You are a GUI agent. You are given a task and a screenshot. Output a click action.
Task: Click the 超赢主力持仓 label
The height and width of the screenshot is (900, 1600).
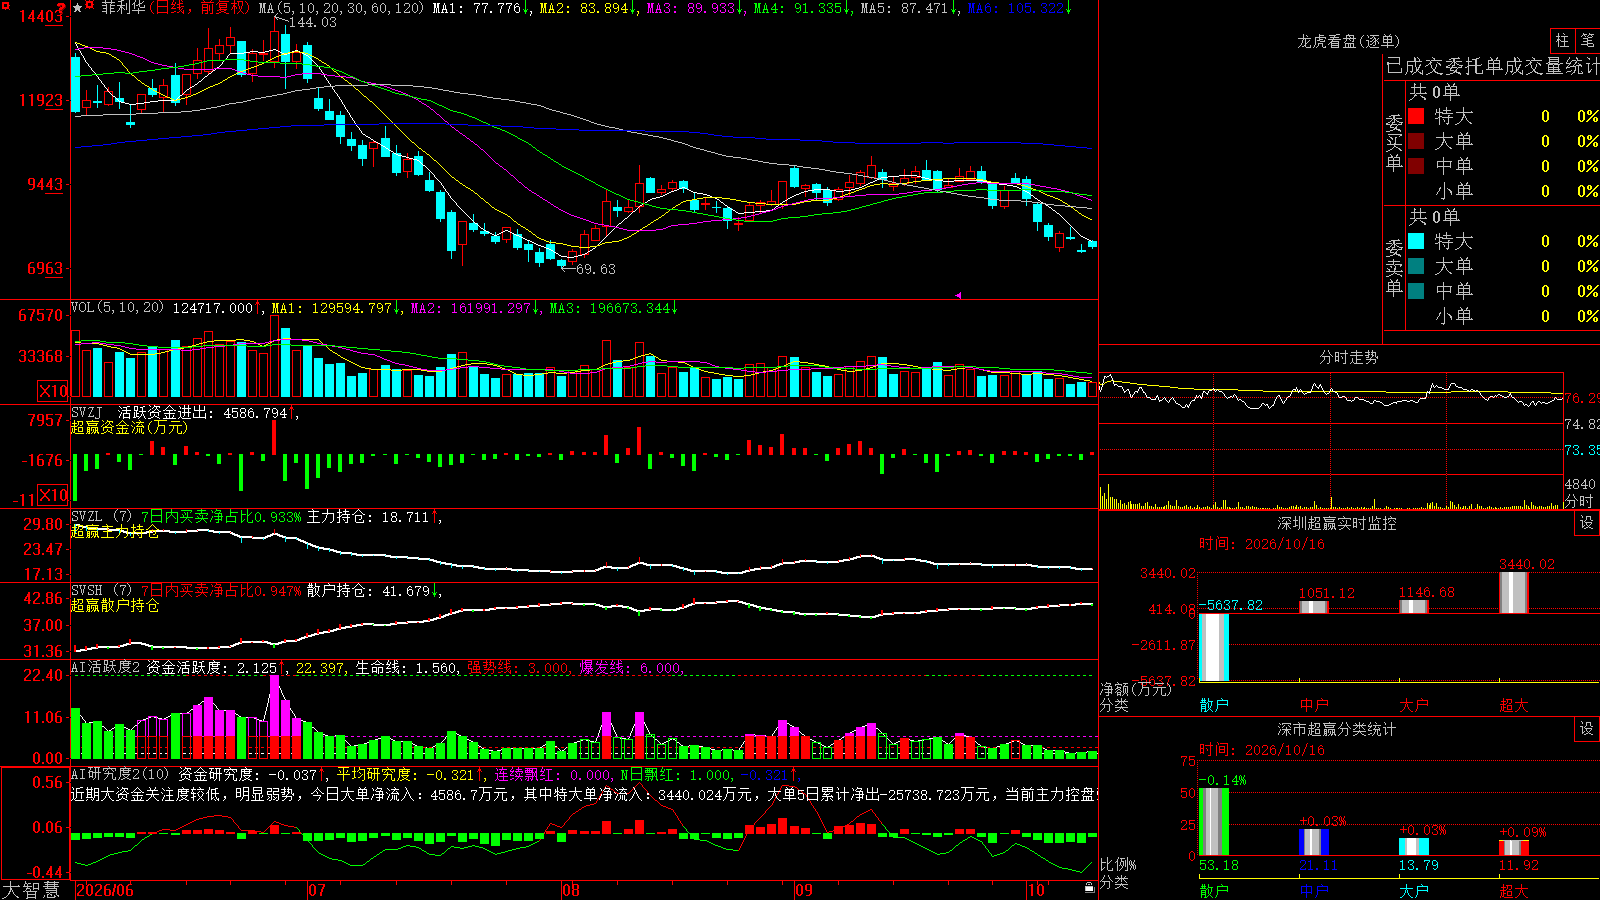tap(115, 532)
